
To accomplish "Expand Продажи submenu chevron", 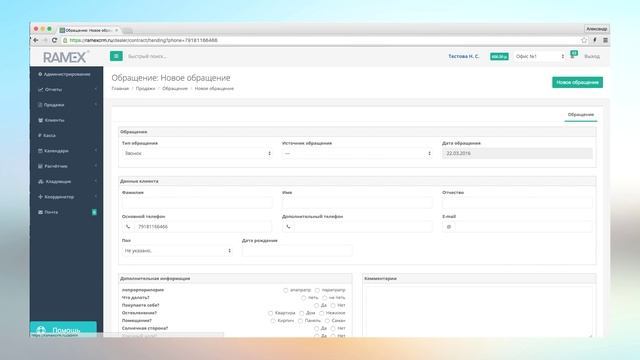I will pos(96,105).
